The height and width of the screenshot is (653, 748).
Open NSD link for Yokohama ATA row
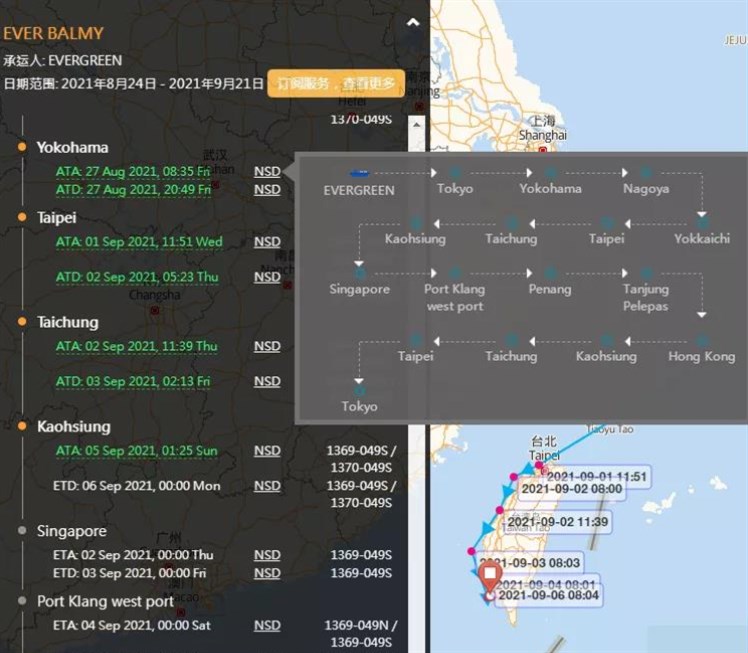[267, 171]
